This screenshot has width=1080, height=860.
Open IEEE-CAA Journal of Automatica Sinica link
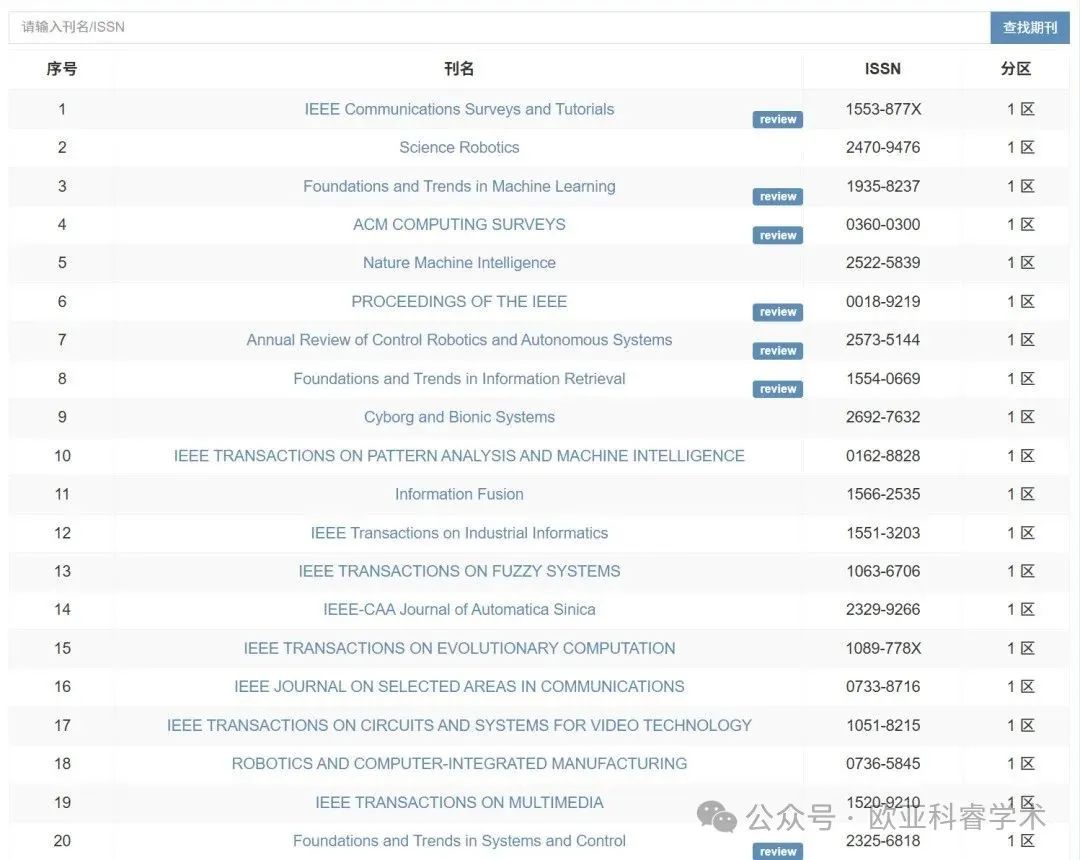tap(459, 609)
